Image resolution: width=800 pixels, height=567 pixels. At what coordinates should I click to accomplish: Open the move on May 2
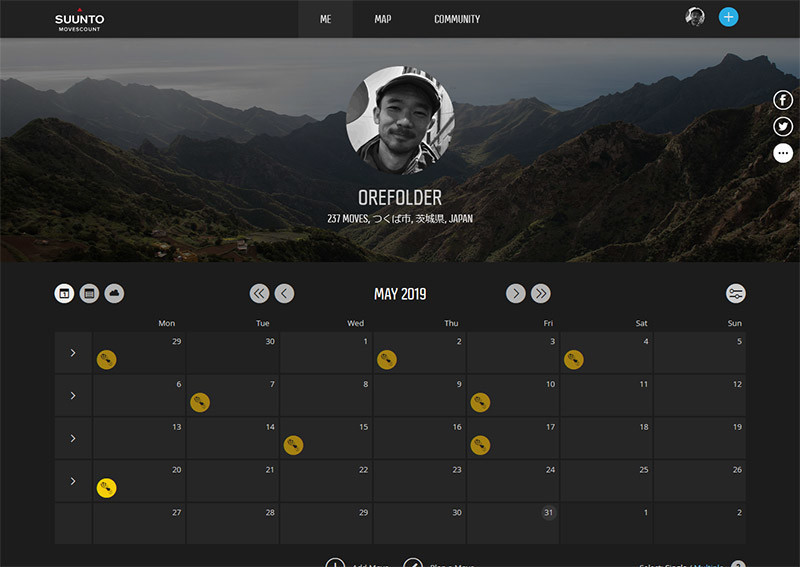[x=387, y=360]
